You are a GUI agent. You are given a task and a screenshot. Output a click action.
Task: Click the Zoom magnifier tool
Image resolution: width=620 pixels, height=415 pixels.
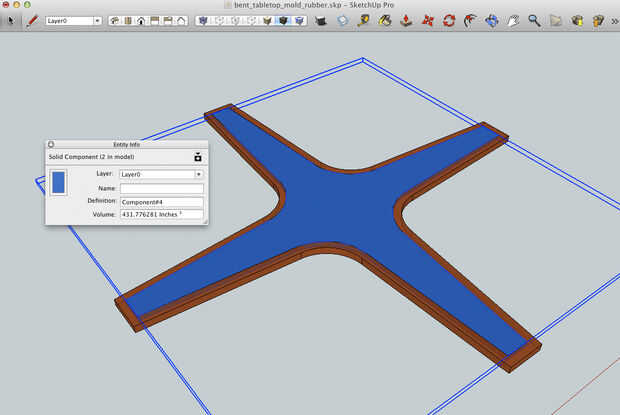point(535,20)
